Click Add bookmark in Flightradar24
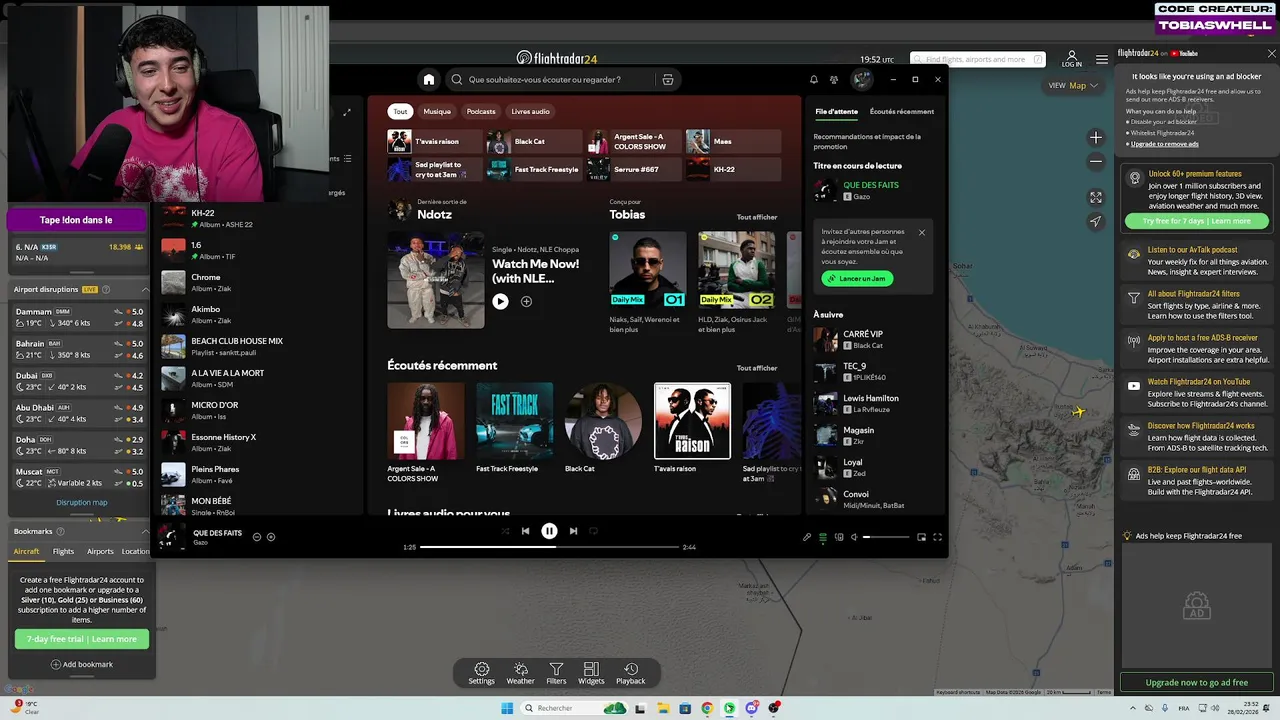Image resolution: width=1280 pixels, height=720 pixels. click(x=82, y=665)
